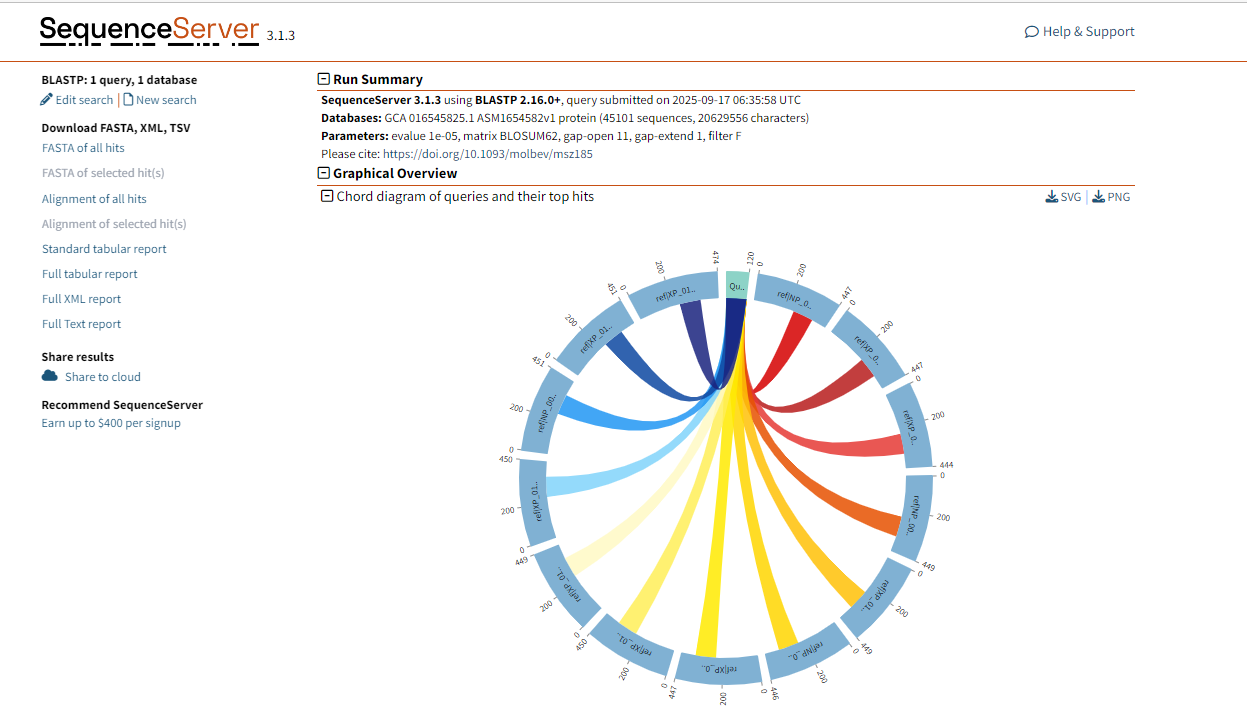The image size is (1247, 726).
Task: Click the SVG download icon
Action: point(1052,197)
